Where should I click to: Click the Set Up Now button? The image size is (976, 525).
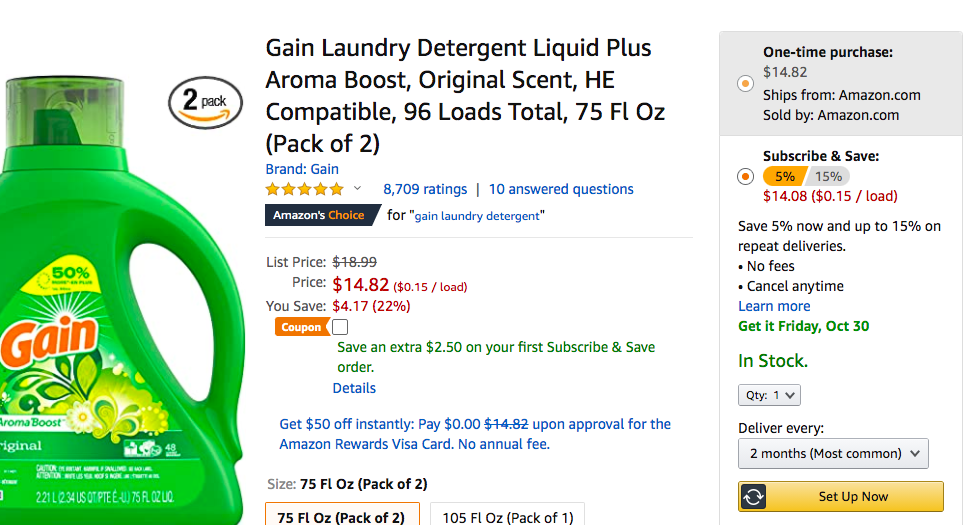(x=840, y=496)
